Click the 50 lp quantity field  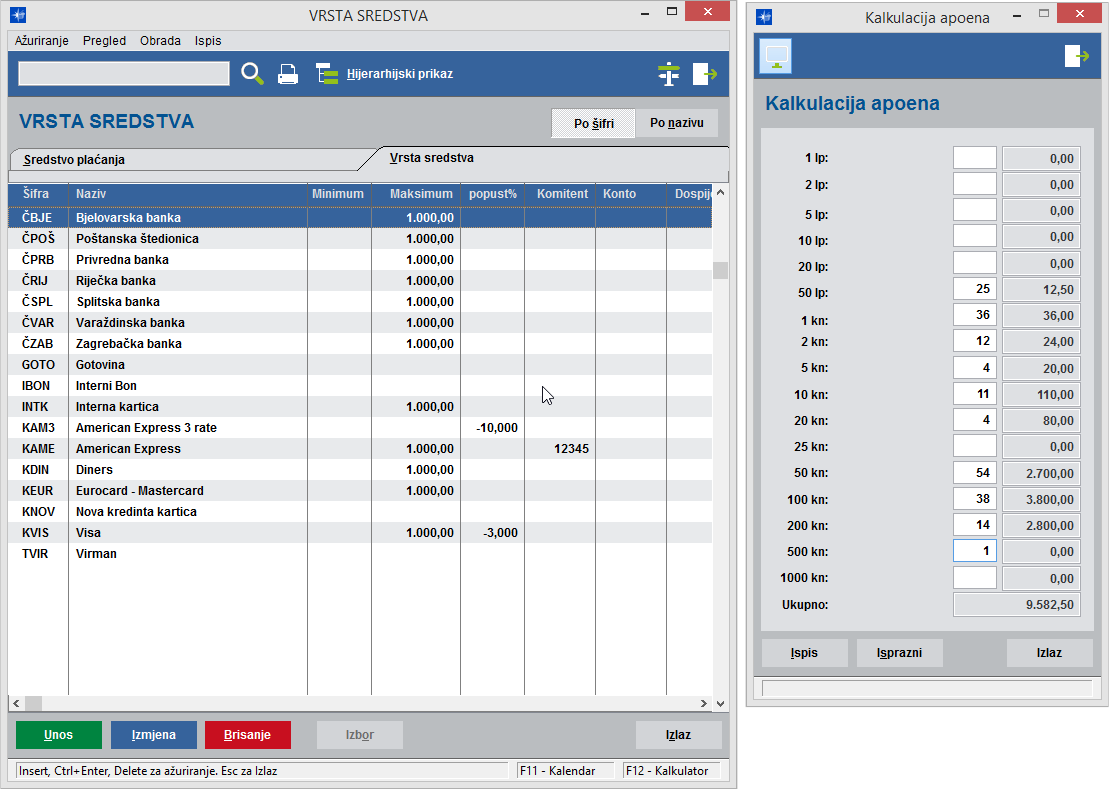pyautogui.click(x=975, y=288)
